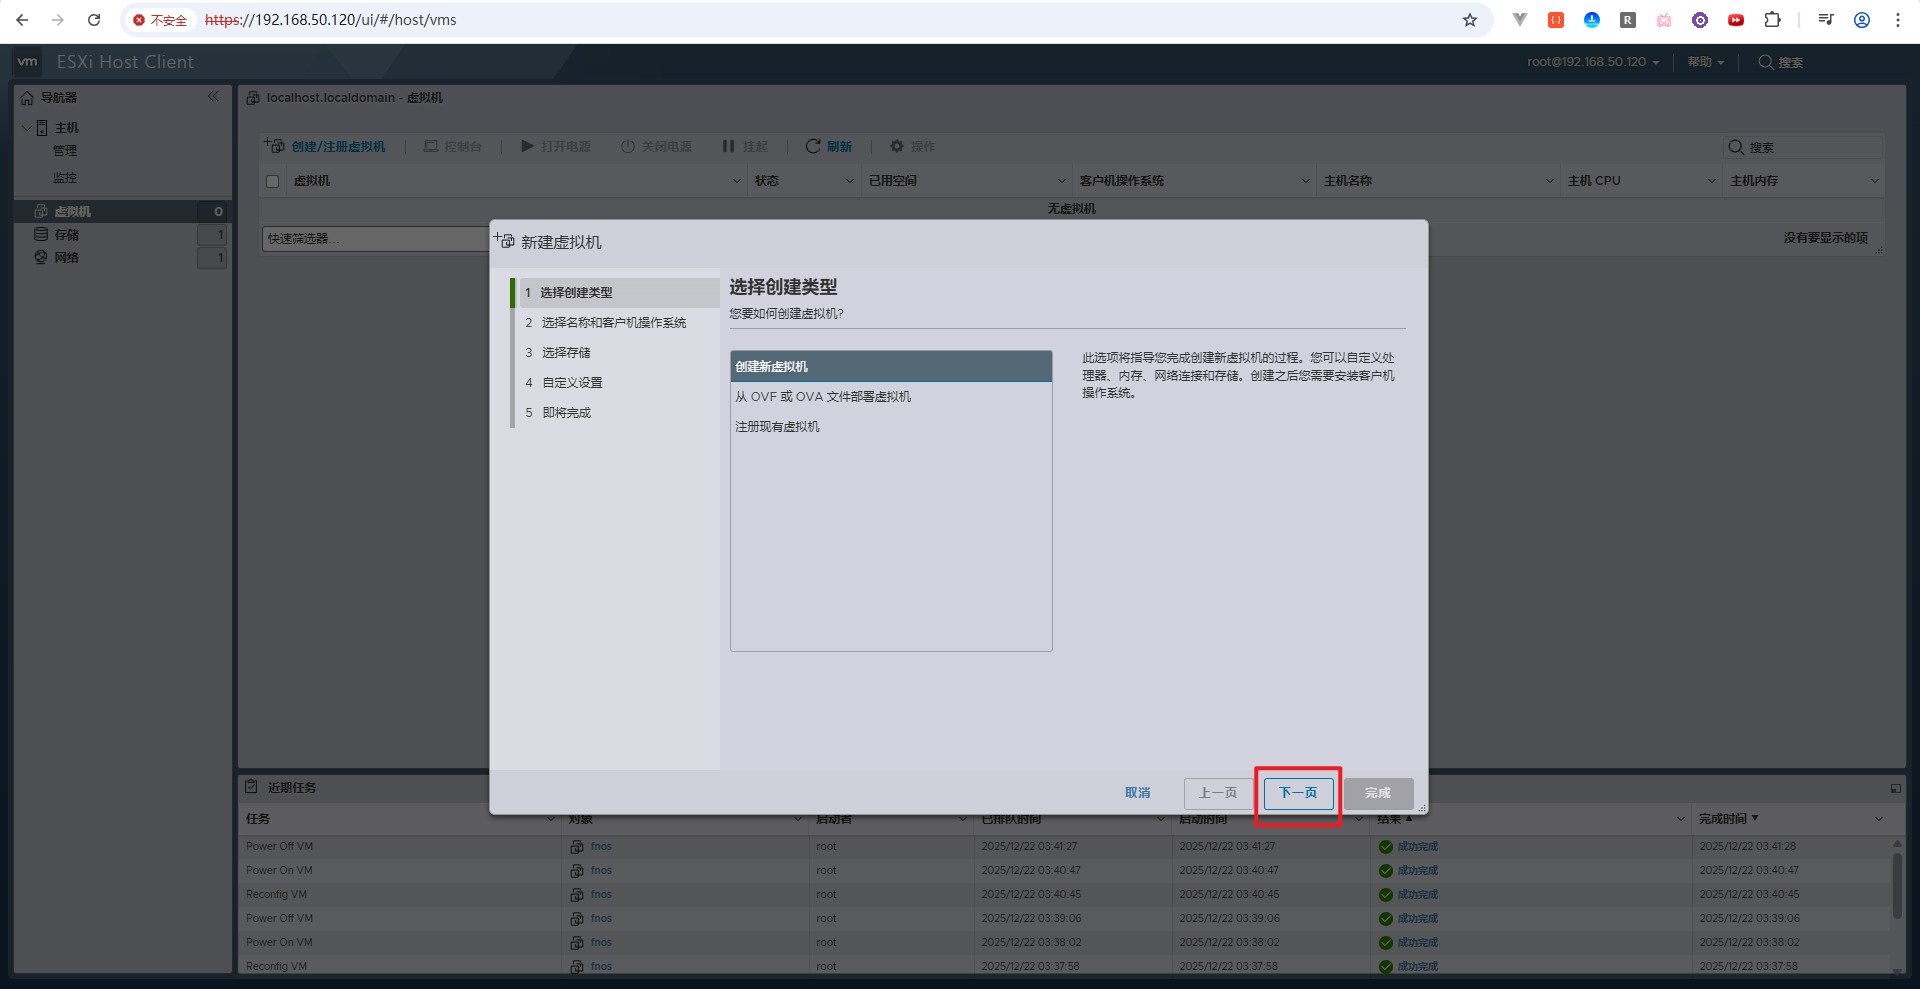Click the Next page (下一页) button
The height and width of the screenshot is (989, 1920).
click(x=1298, y=793)
